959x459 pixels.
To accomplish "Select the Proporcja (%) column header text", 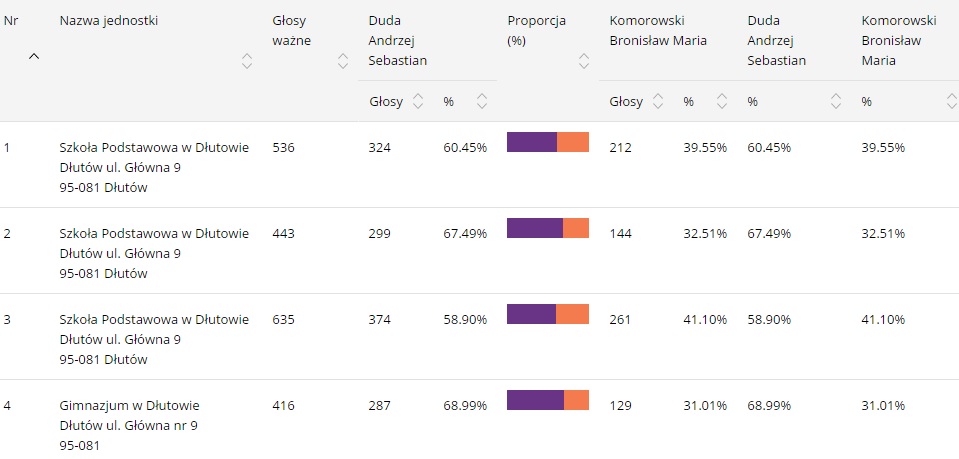I will pos(536,31).
